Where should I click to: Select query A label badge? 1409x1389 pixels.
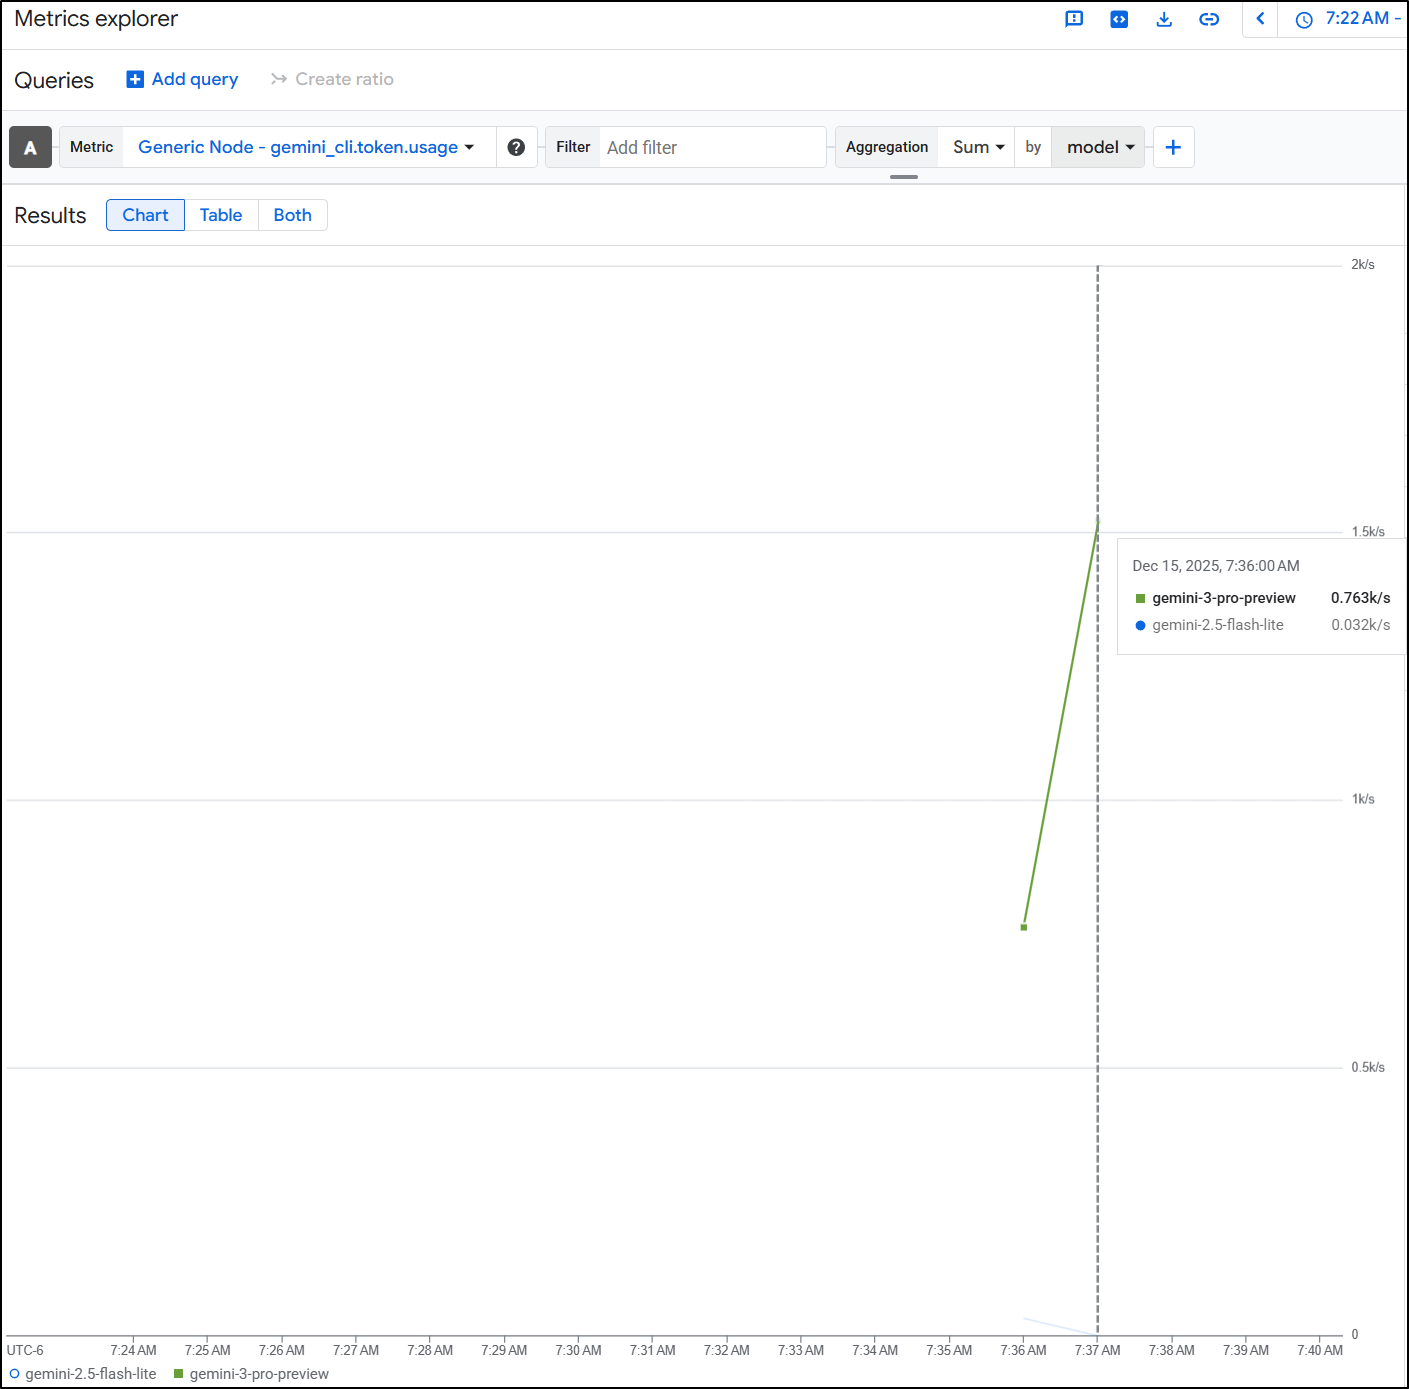[30, 147]
